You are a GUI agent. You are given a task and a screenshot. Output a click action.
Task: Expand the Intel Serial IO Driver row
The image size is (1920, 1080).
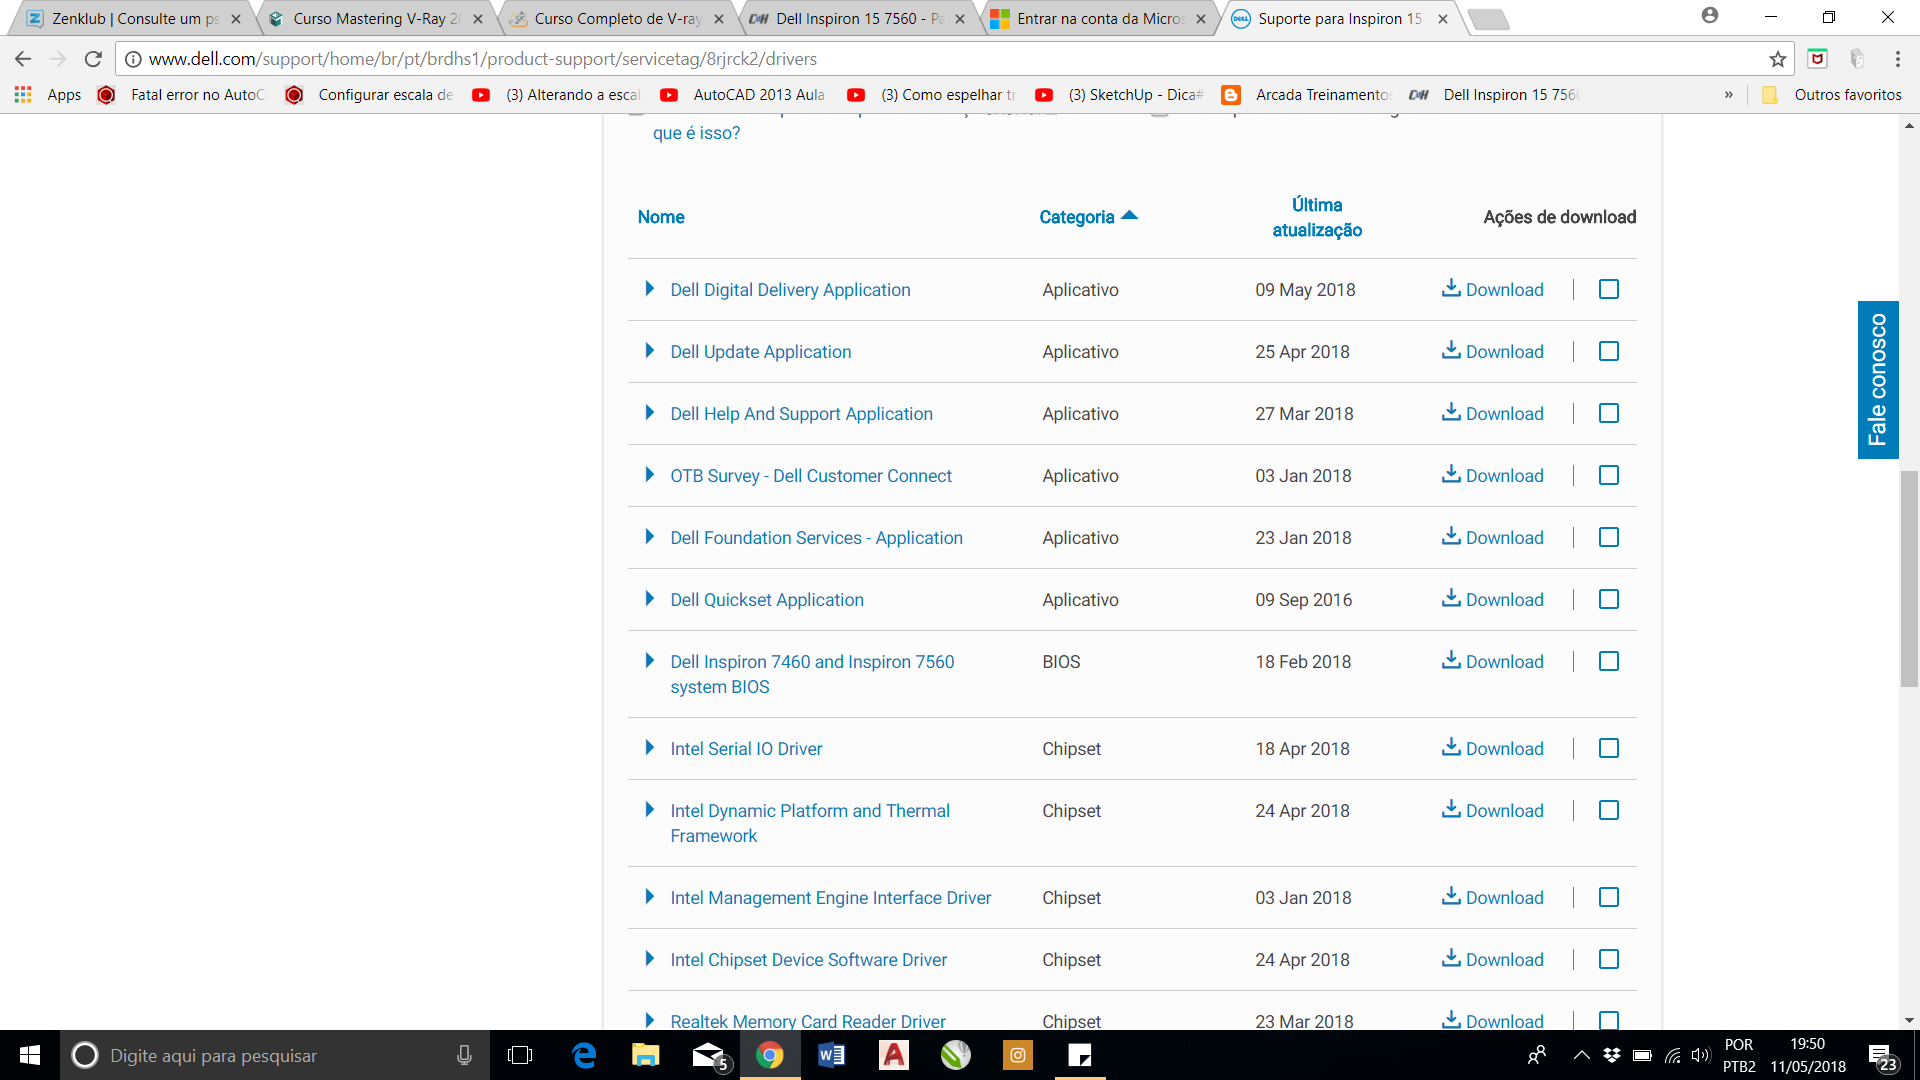(x=650, y=747)
